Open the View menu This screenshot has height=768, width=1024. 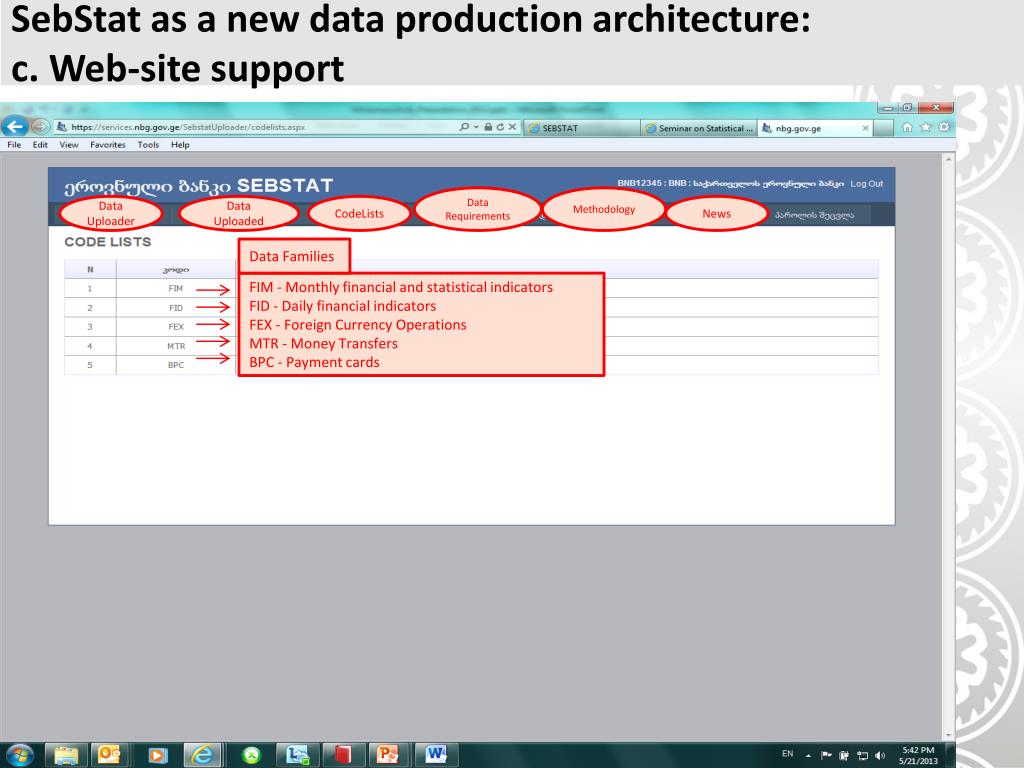pos(69,145)
